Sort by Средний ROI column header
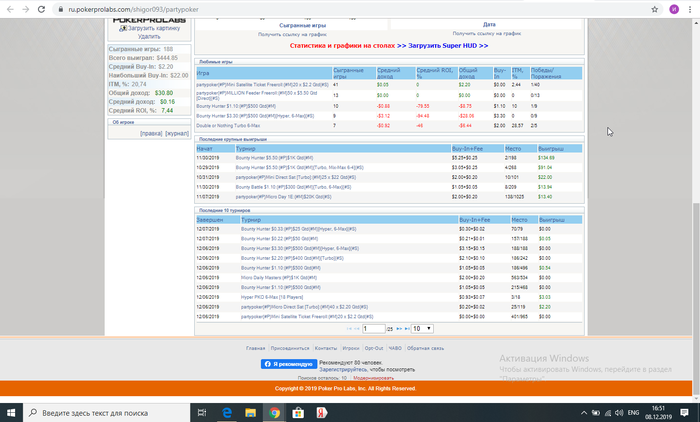 (435, 73)
